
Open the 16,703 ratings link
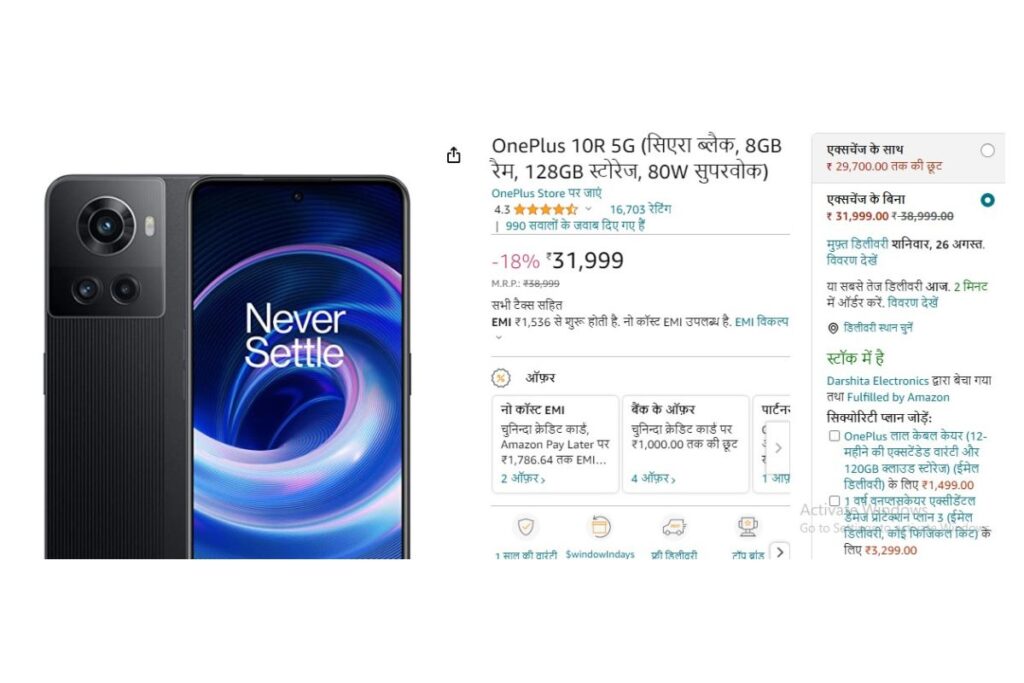[x=640, y=210]
